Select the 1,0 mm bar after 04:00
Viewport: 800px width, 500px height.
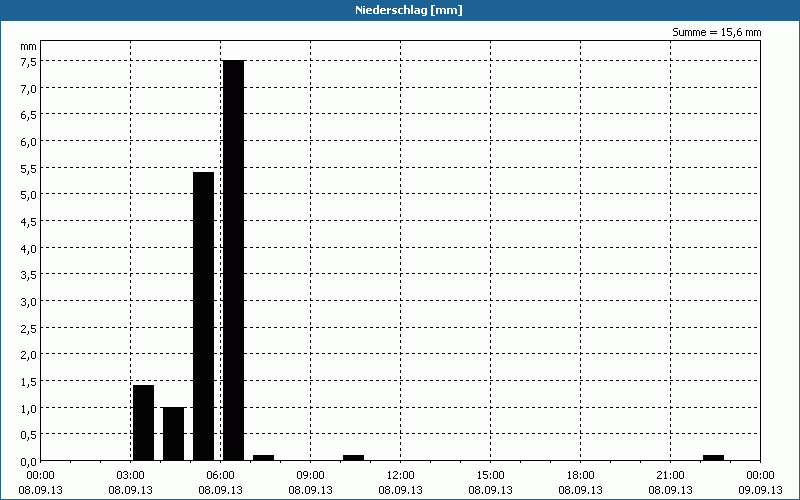pyautogui.click(x=173, y=434)
